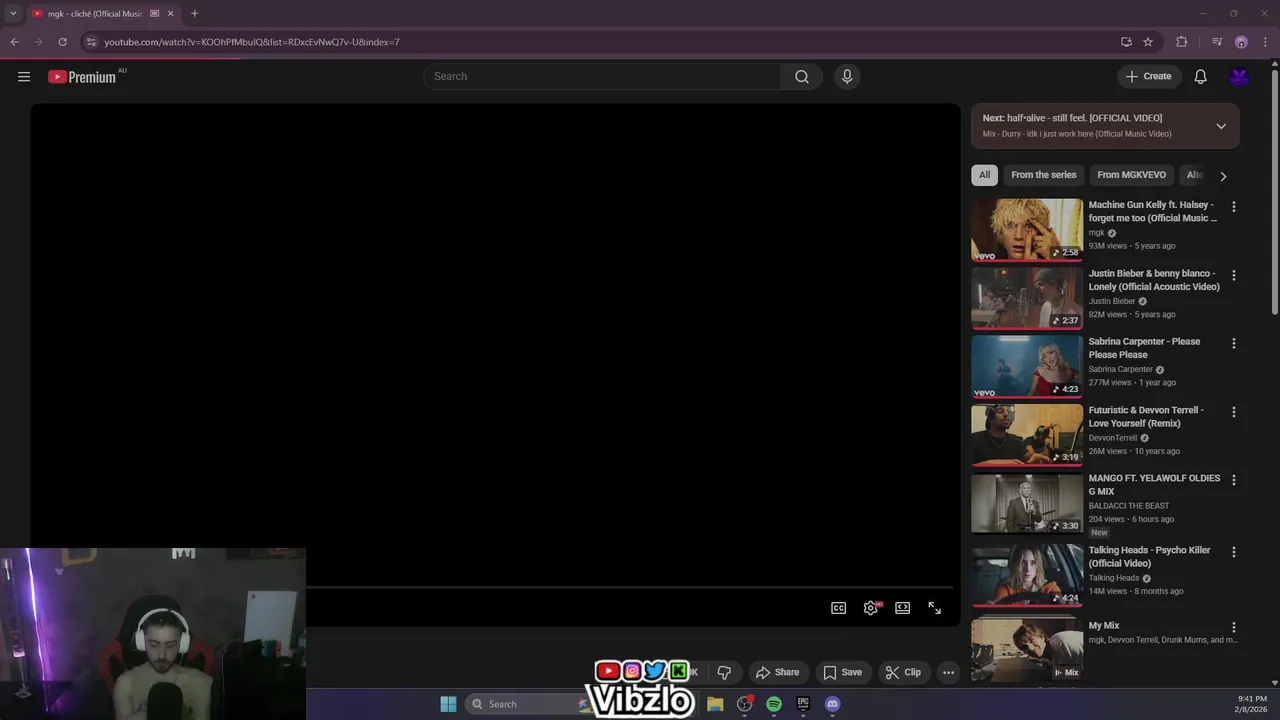The image size is (1280, 720).
Task: Expand the Next: half•alive playlist panel
Action: [1221, 126]
